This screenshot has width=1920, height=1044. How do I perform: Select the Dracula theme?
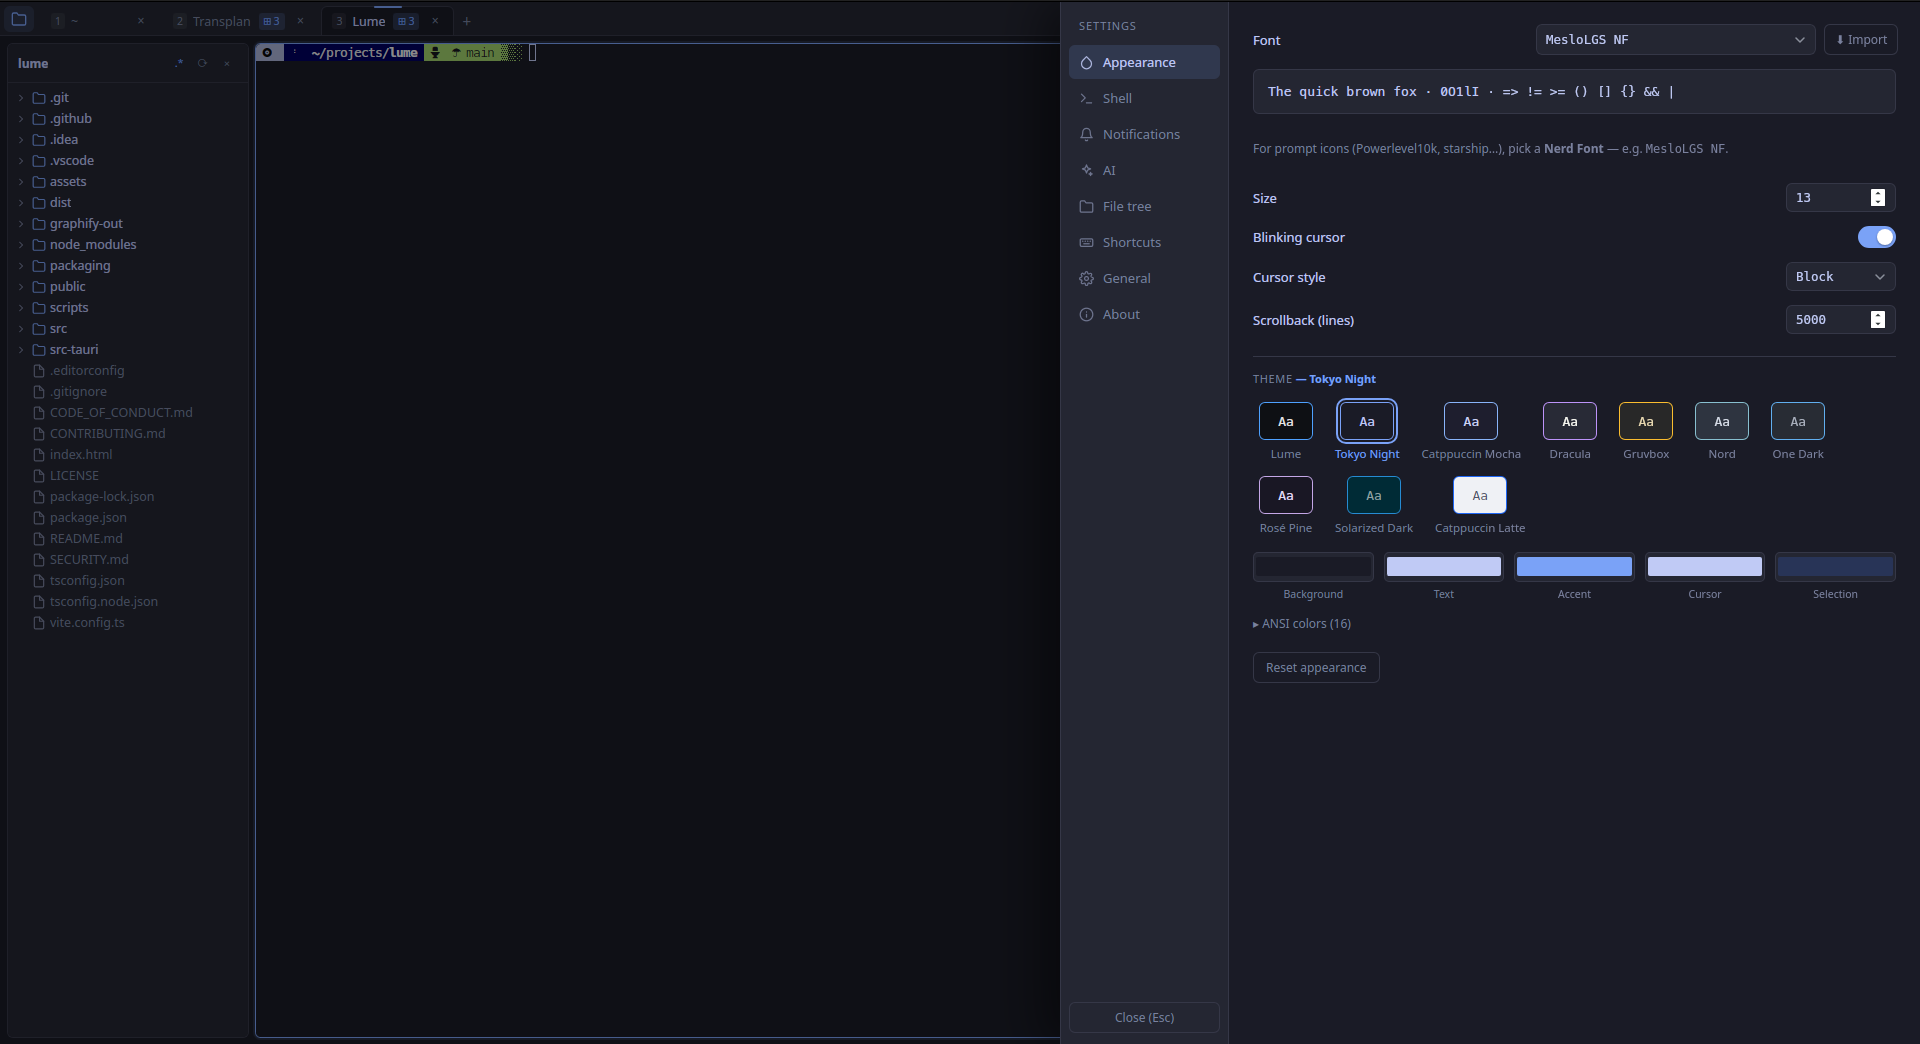(1570, 421)
